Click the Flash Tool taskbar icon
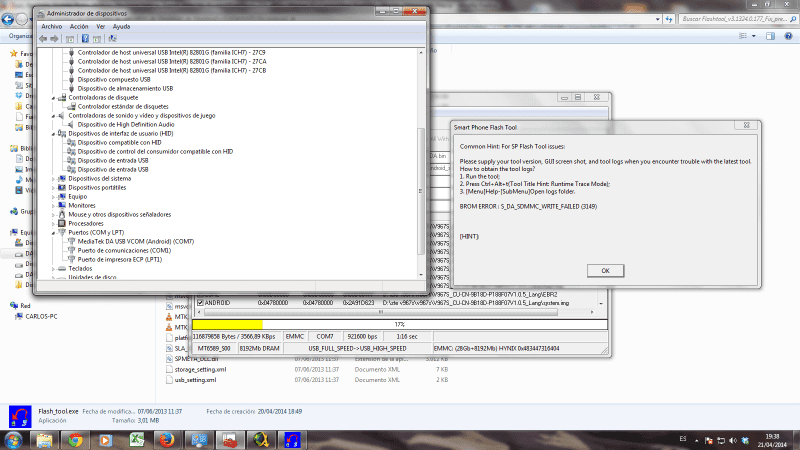Screen dimensions: 800x450 pyautogui.click(x=292, y=440)
